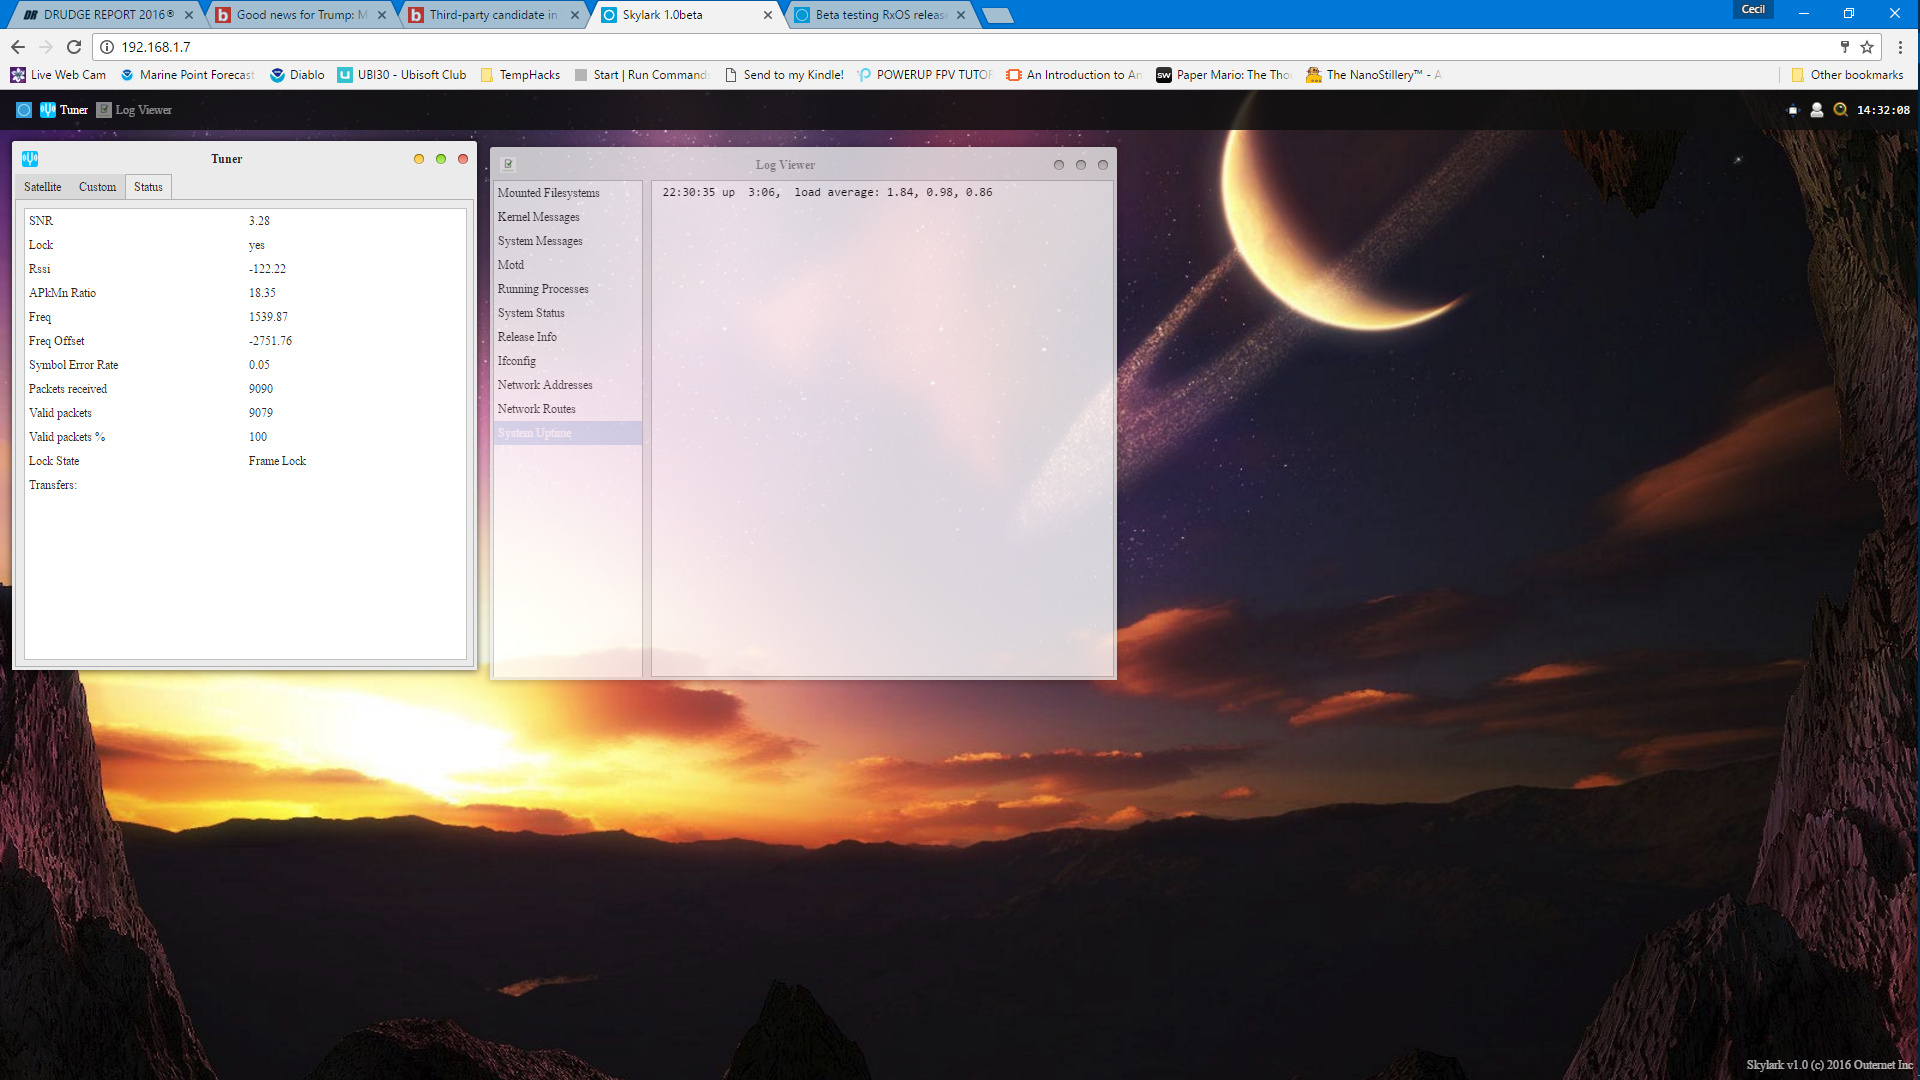
Task: Switch to the Custom tab
Action: coord(97,187)
